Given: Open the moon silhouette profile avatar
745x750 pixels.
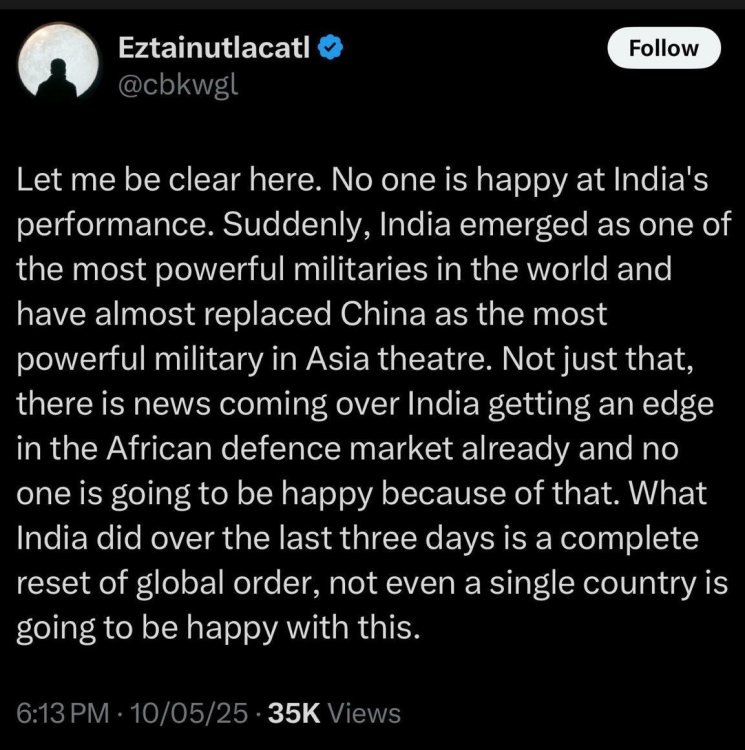Looking at the screenshot, I should [x=58, y=61].
